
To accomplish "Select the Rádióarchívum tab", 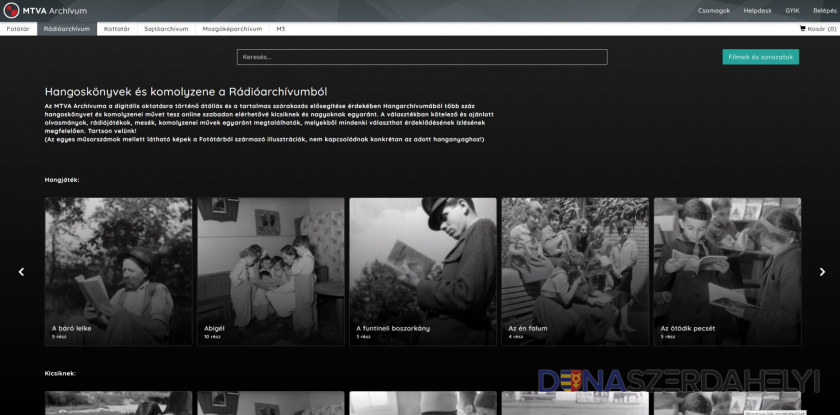I will tap(67, 29).
